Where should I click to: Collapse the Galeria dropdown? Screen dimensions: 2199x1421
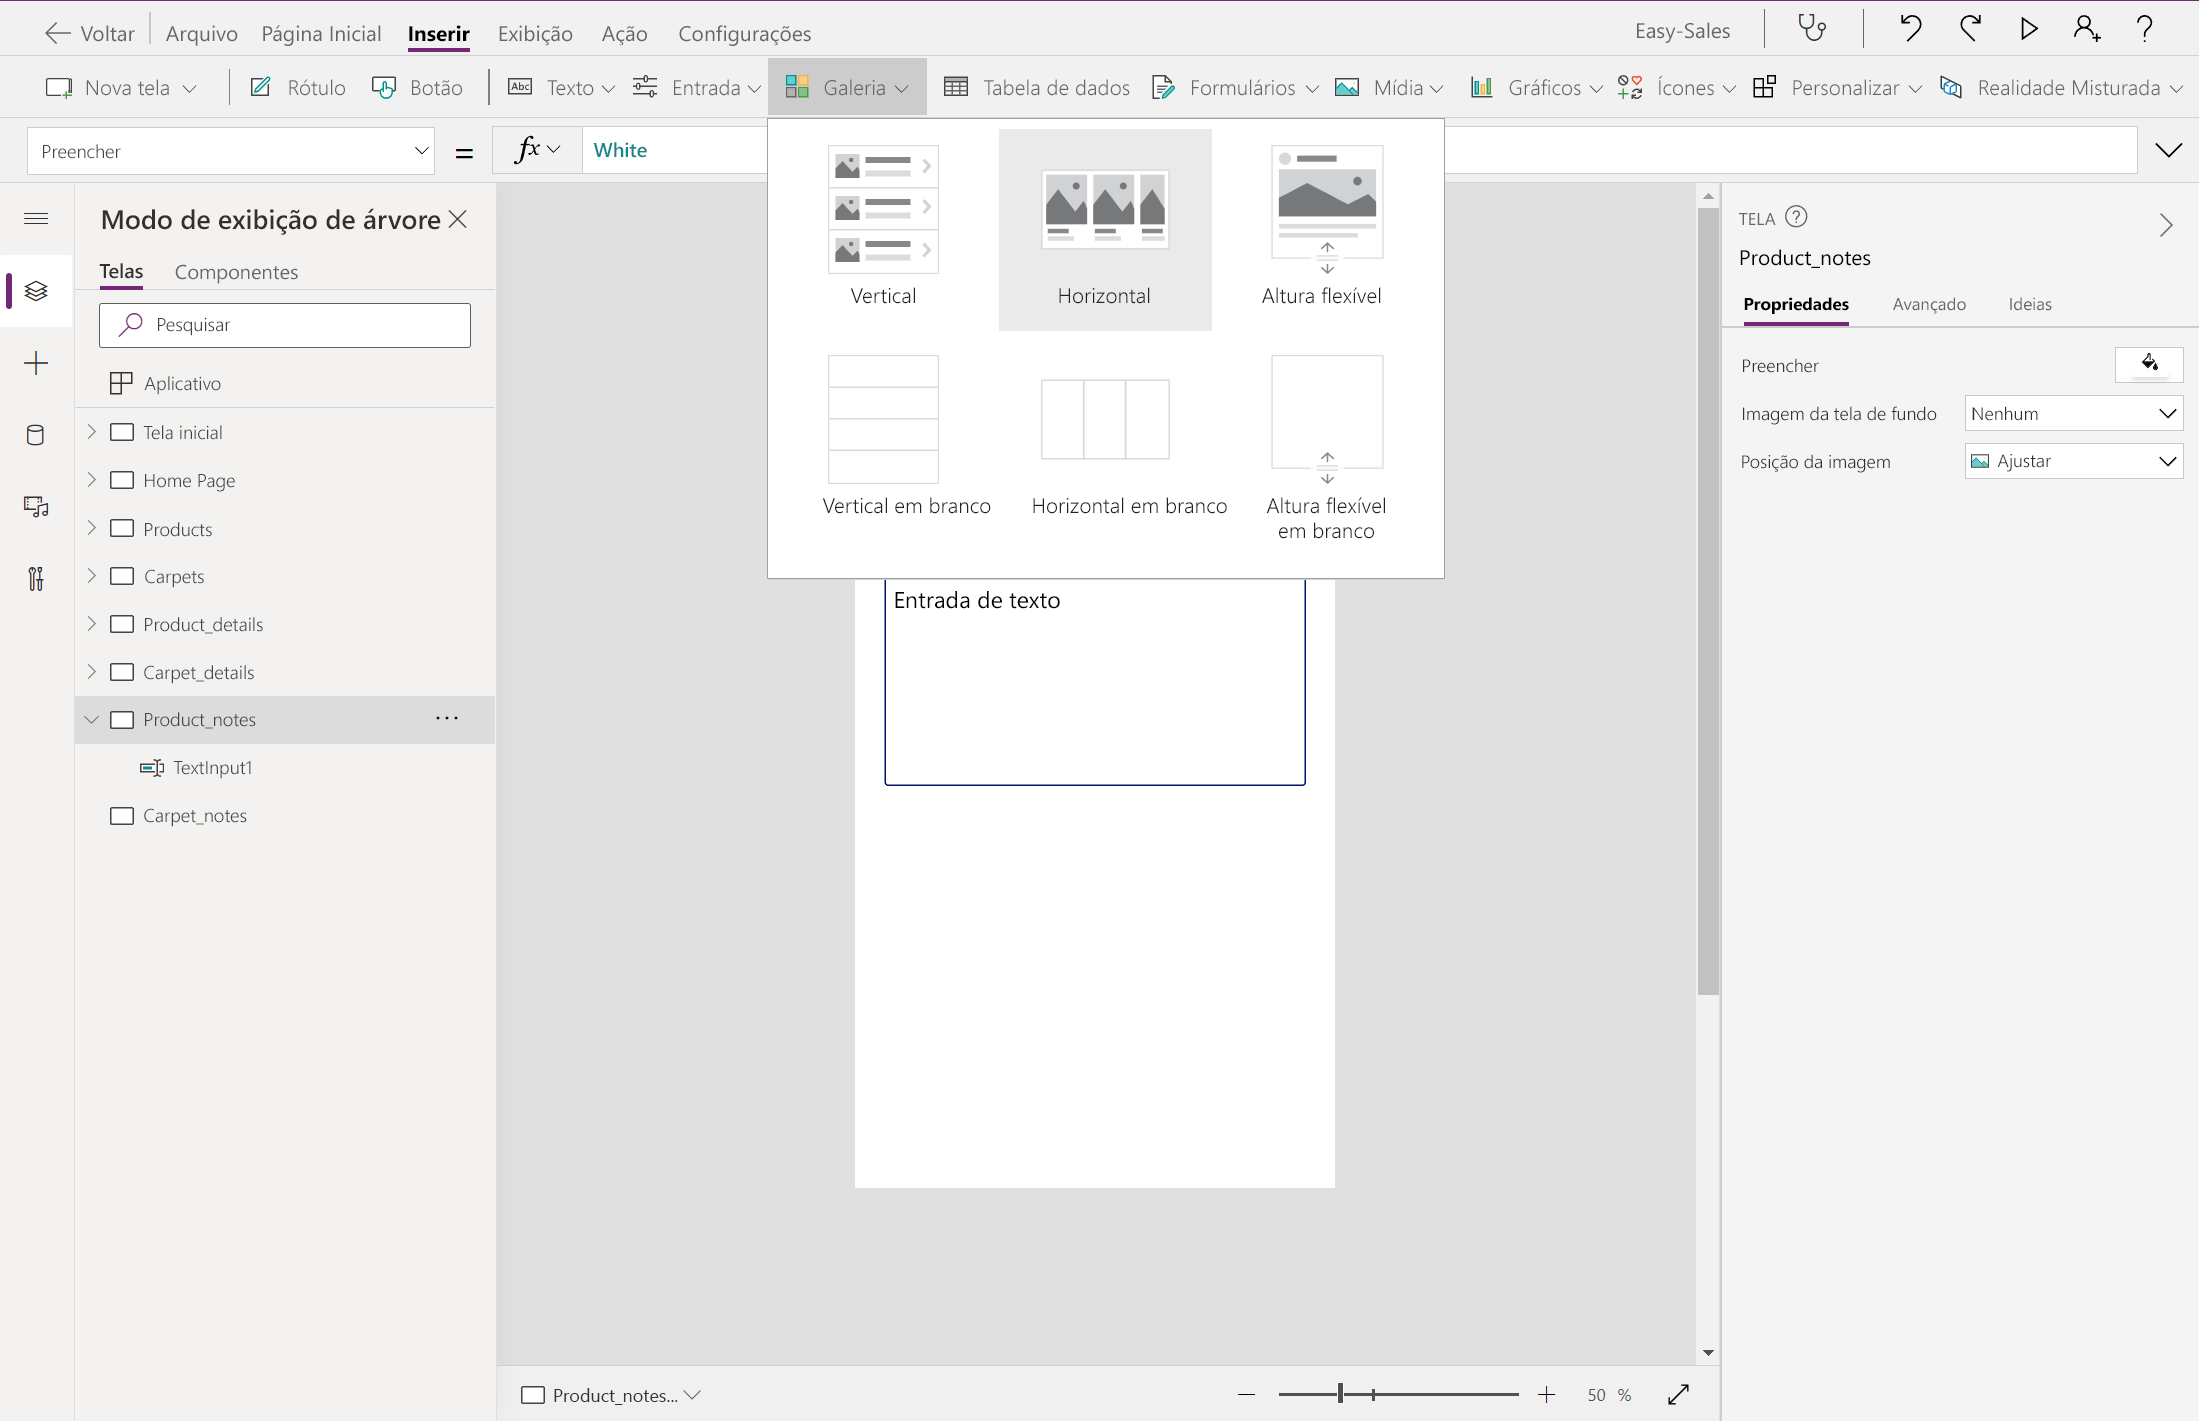tap(847, 88)
